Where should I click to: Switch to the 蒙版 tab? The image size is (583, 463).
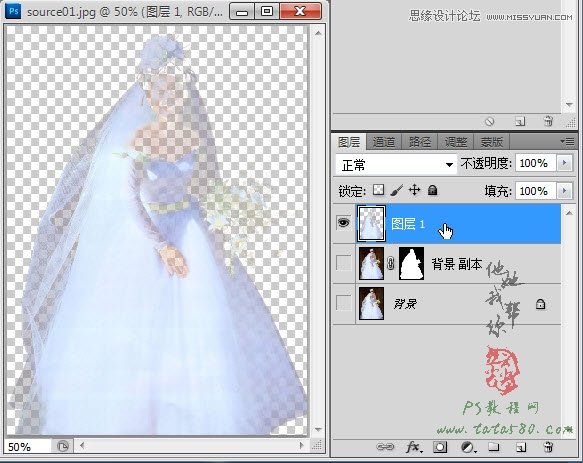(x=492, y=142)
